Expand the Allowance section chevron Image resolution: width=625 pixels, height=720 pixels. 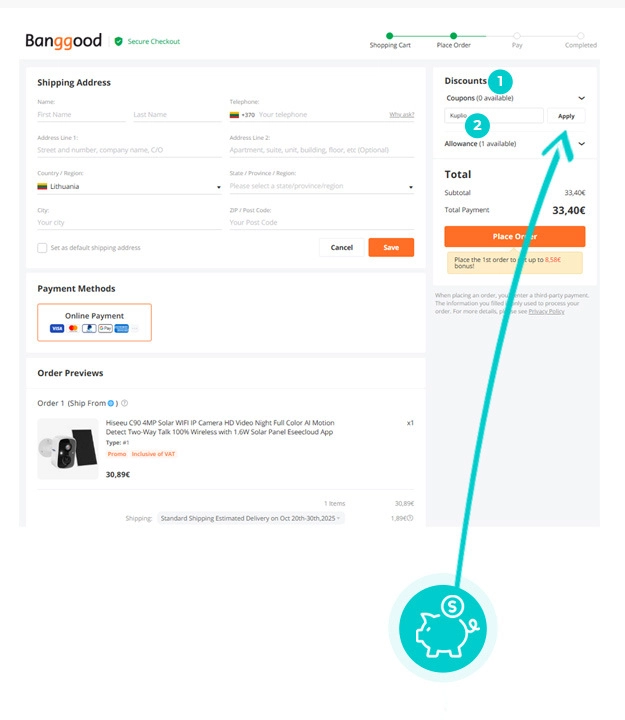(x=581, y=144)
